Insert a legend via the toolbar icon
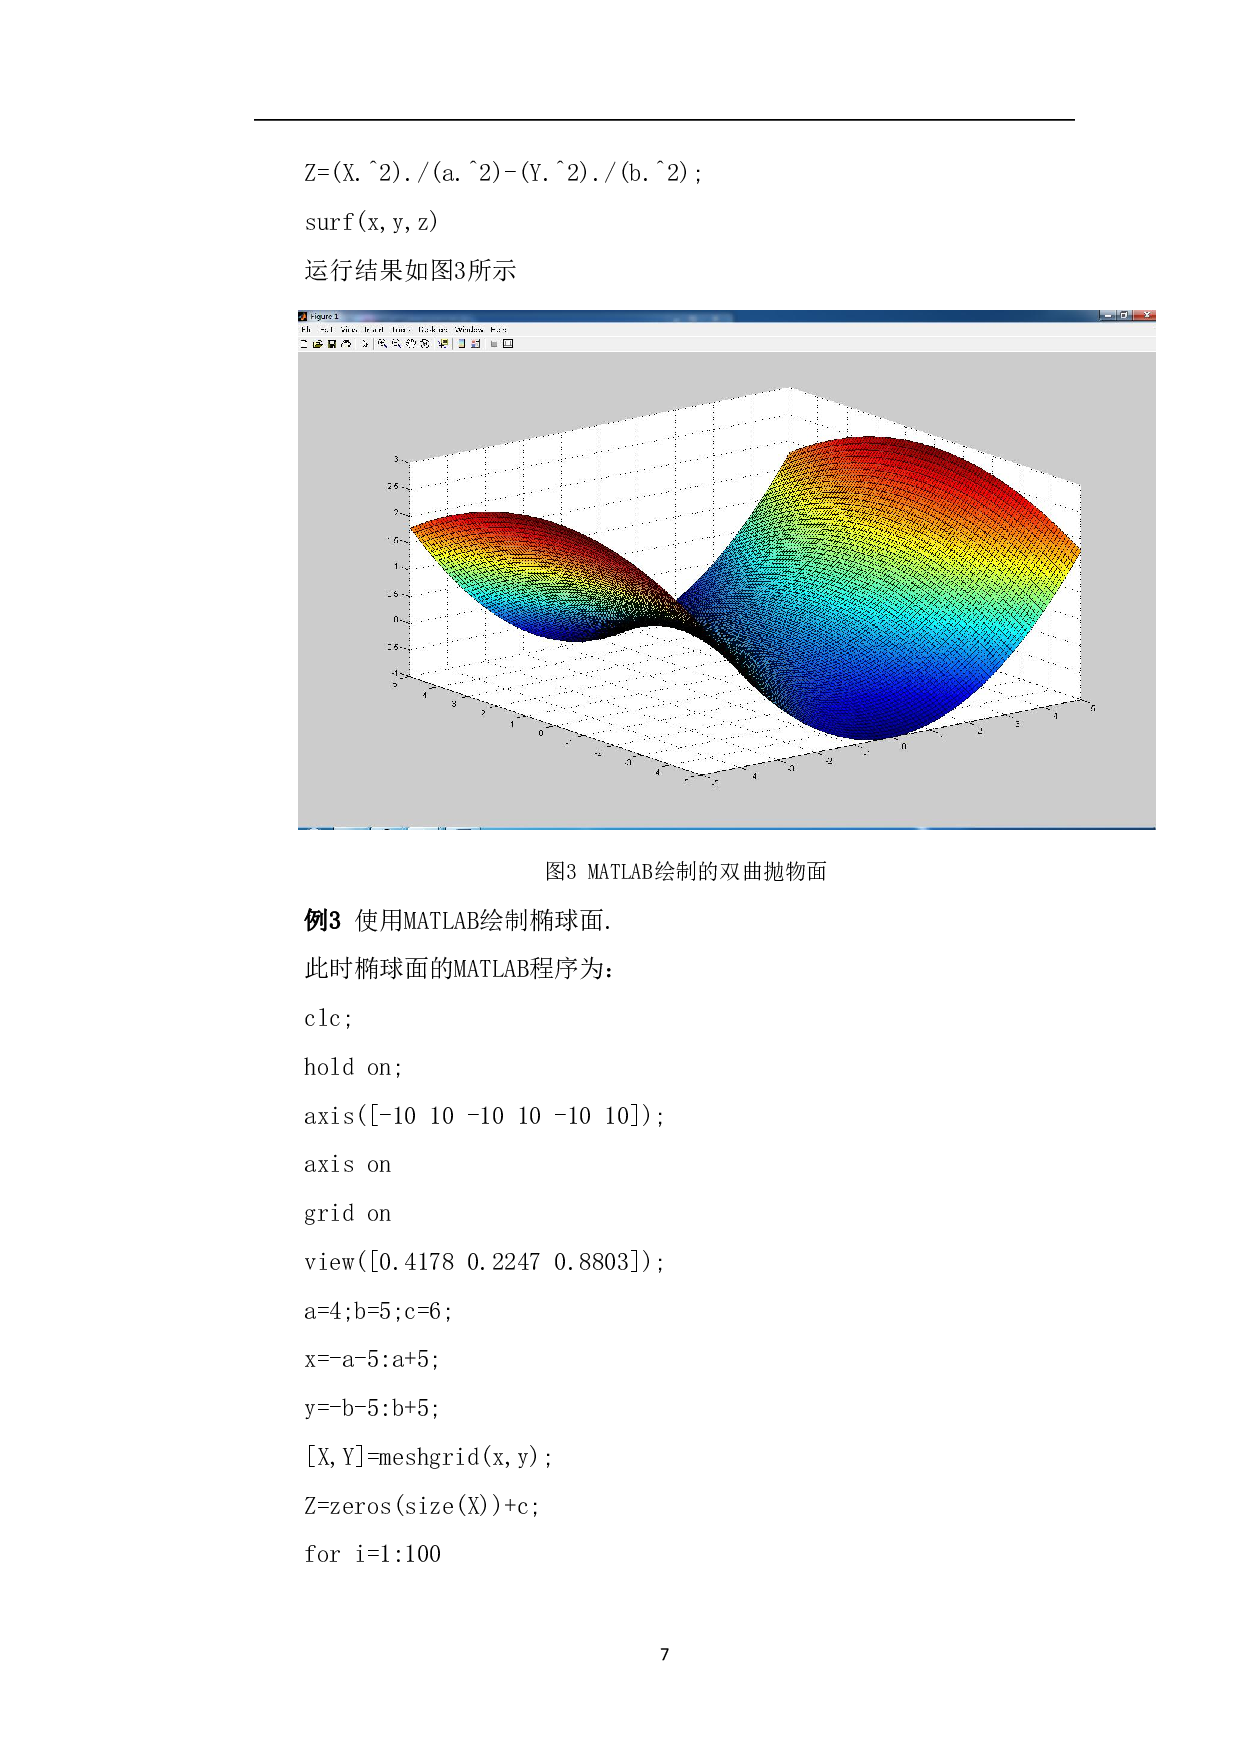The image size is (1240, 1754). pyautogui.click(x=476, y=344)
